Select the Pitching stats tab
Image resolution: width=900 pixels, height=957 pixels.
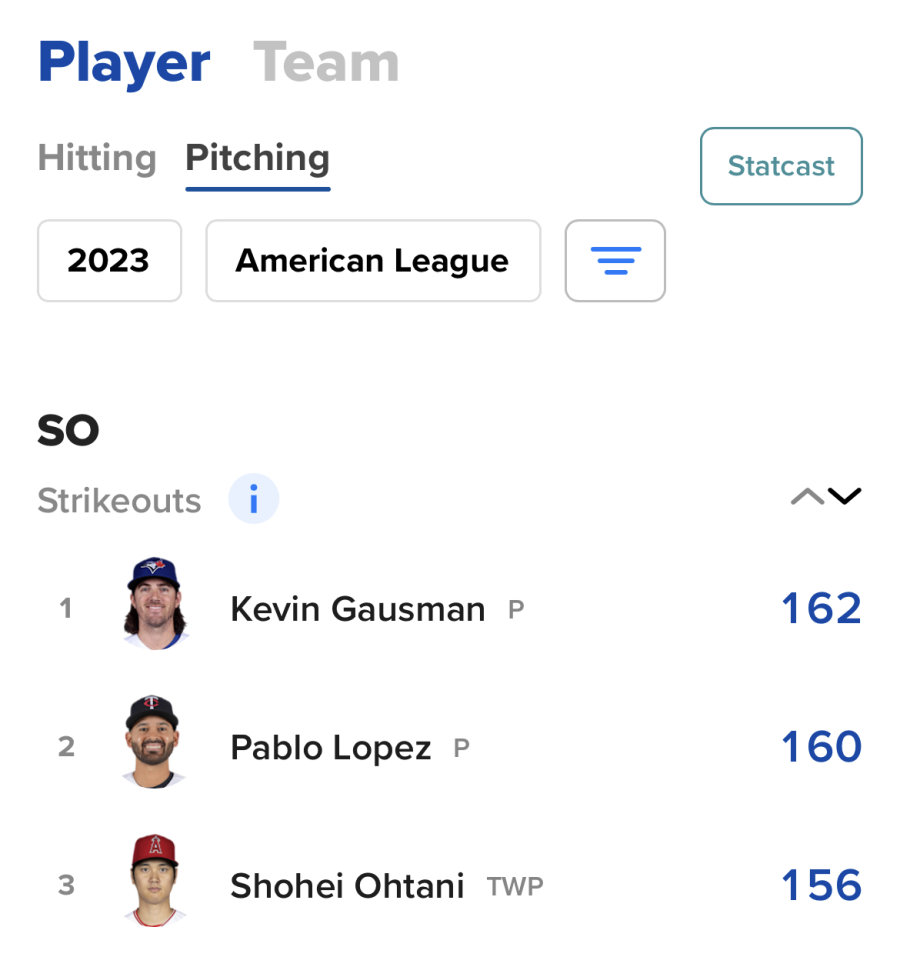pyautogui.click(x=257, y=158)
